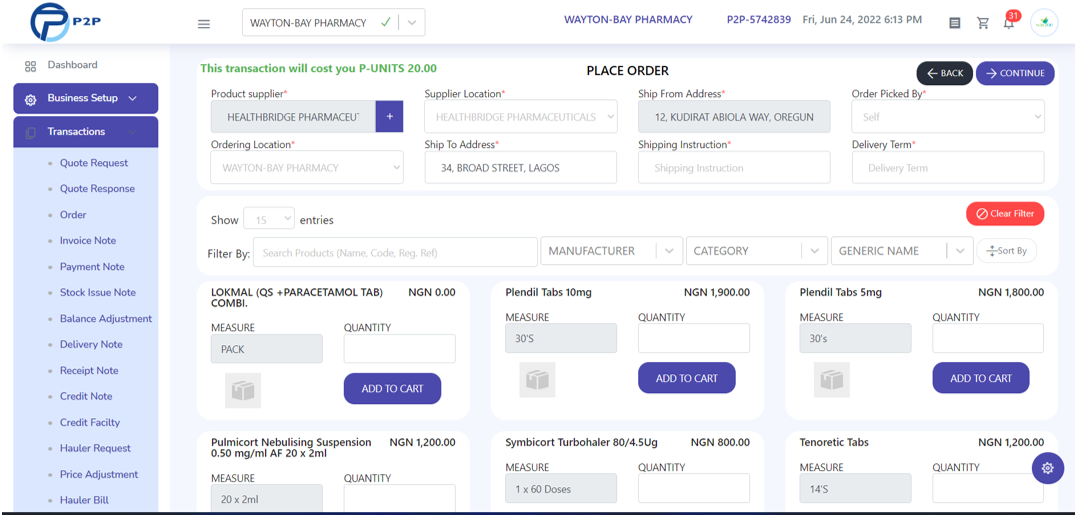
Task: Open the Show entries count dropdown
Action: 269,220
